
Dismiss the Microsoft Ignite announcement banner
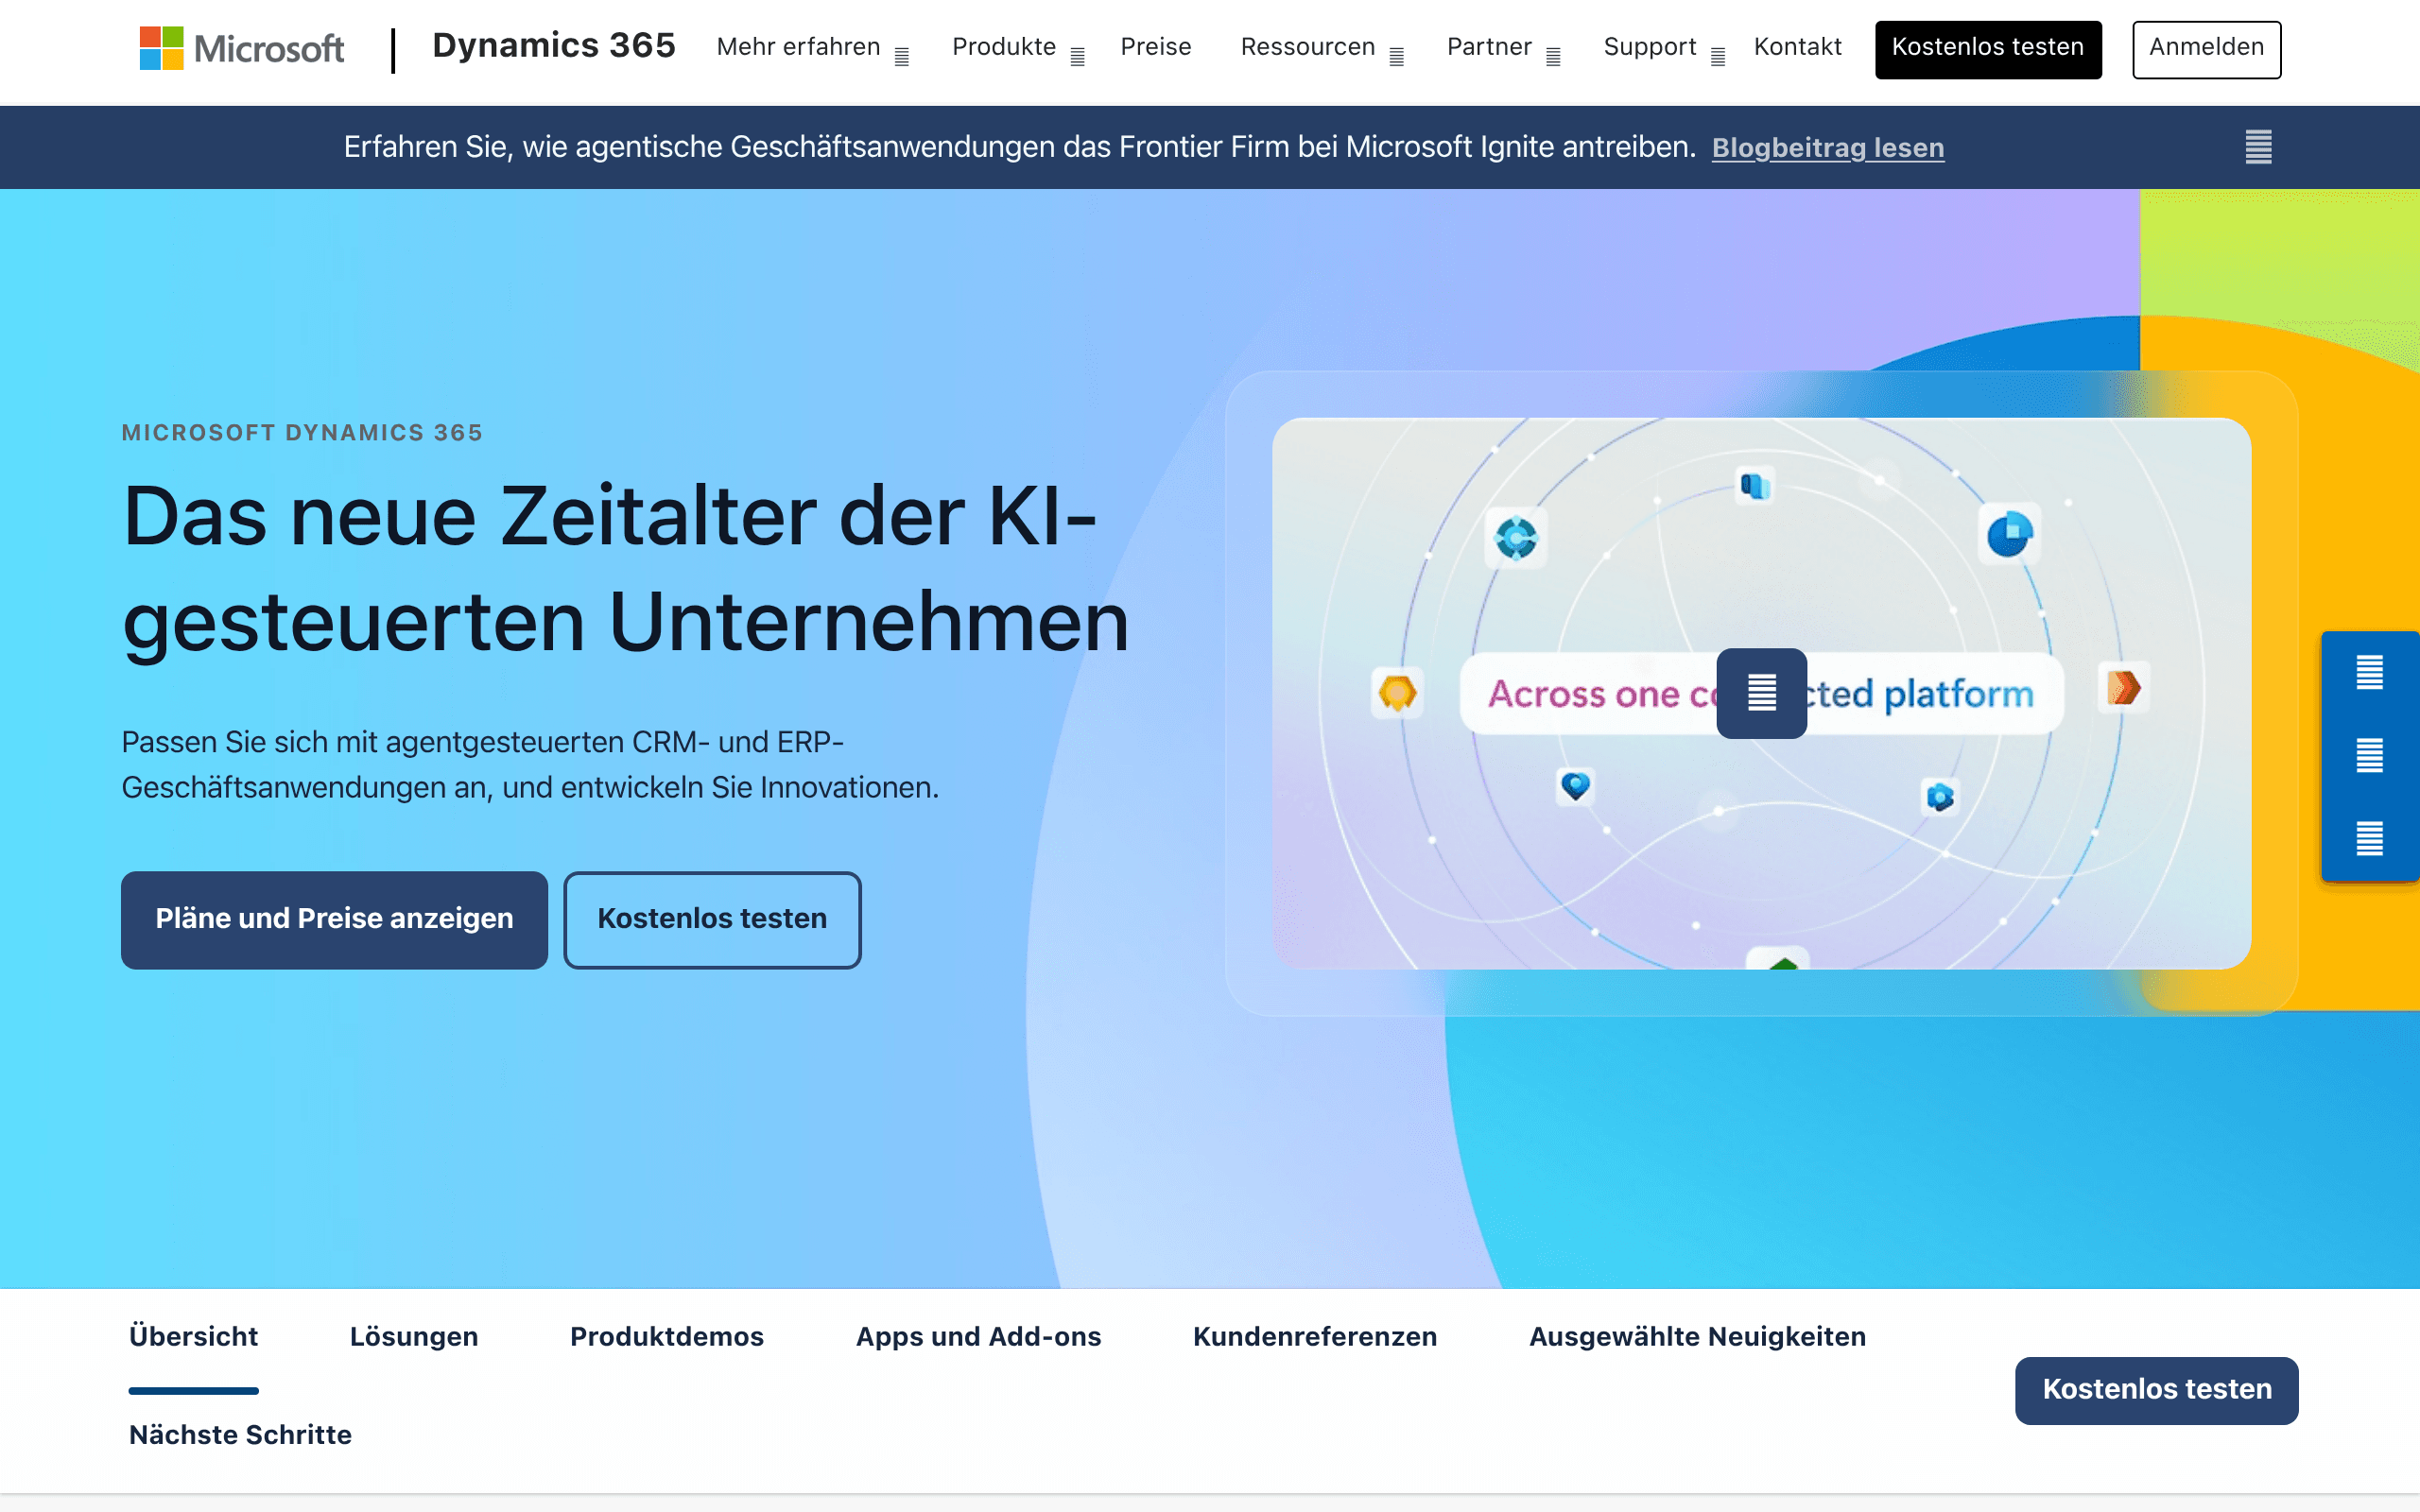2258,147
